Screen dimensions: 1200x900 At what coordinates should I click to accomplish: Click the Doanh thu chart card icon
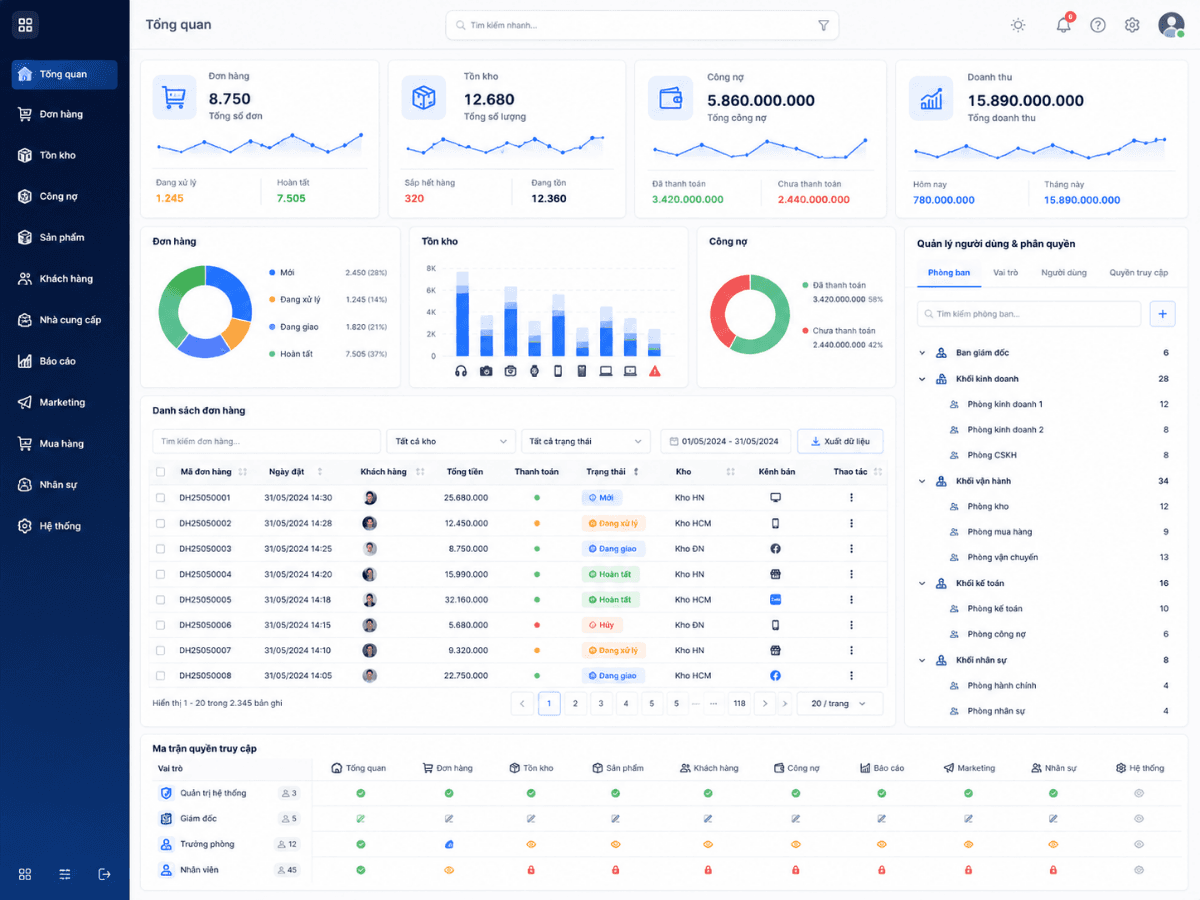click(931, 98)
